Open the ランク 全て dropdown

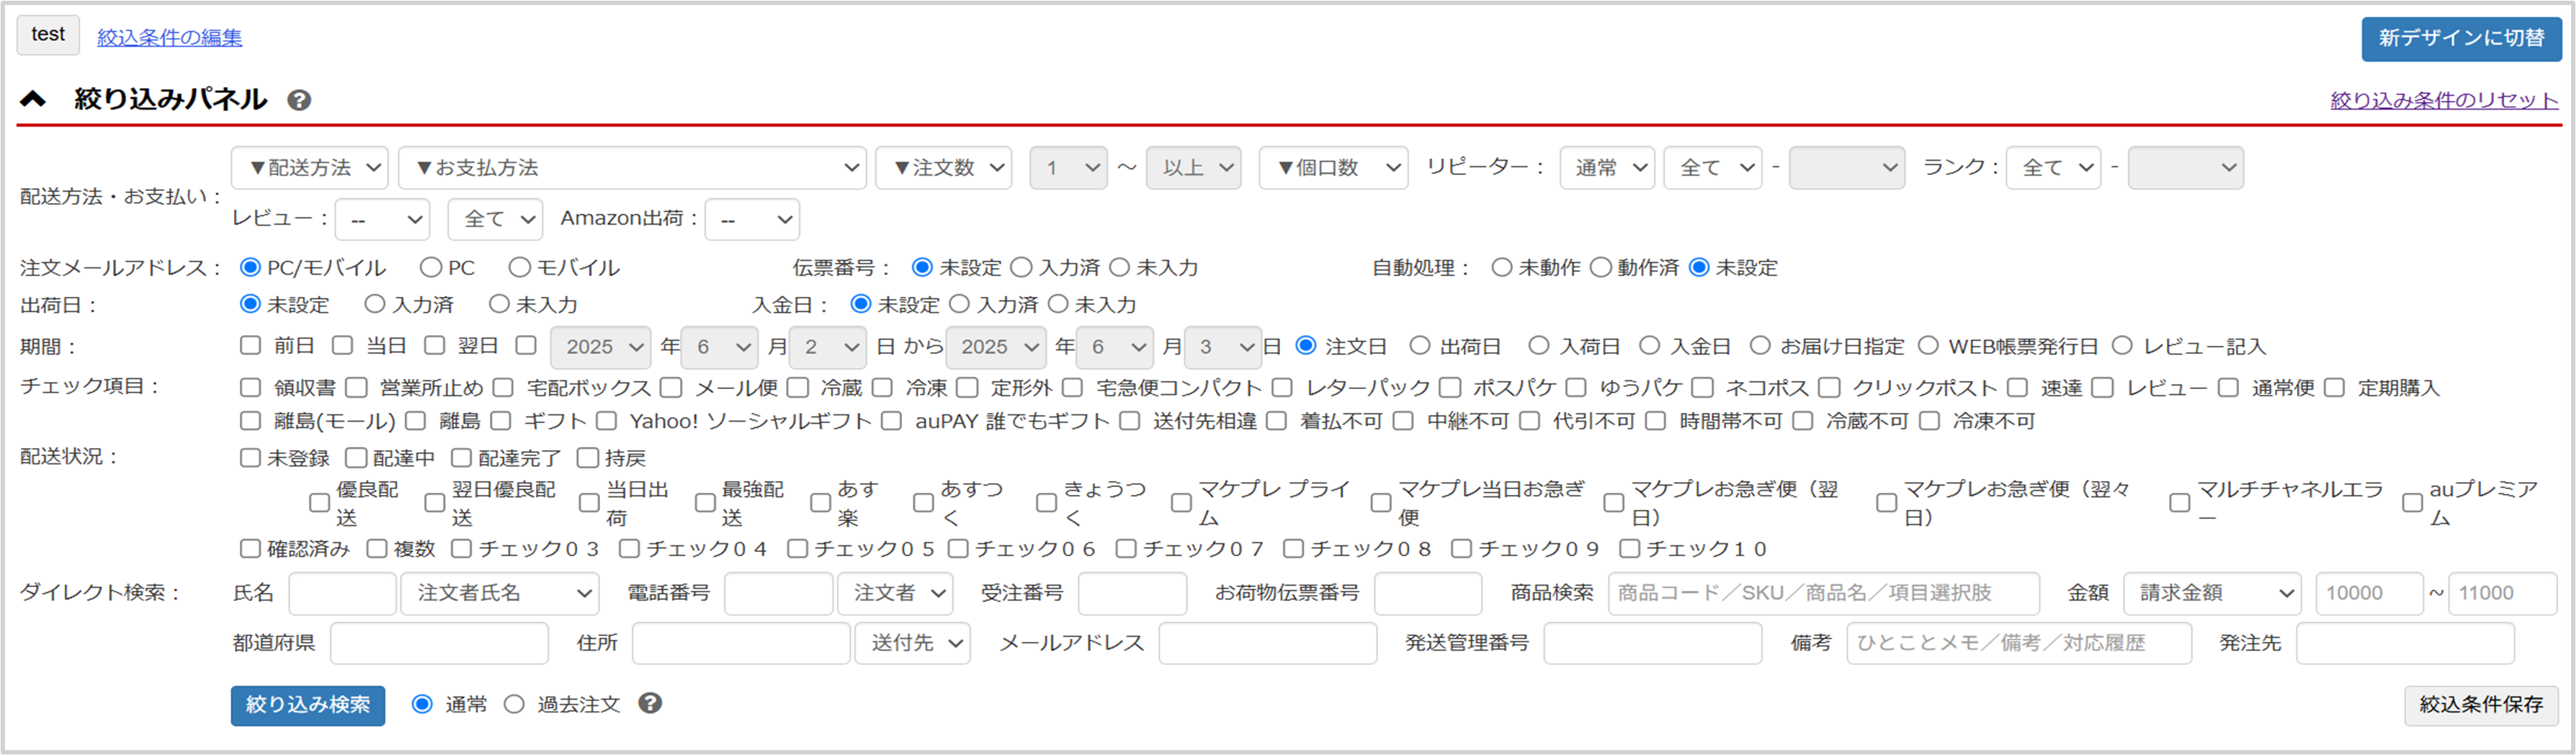[x=2053, y=168]
